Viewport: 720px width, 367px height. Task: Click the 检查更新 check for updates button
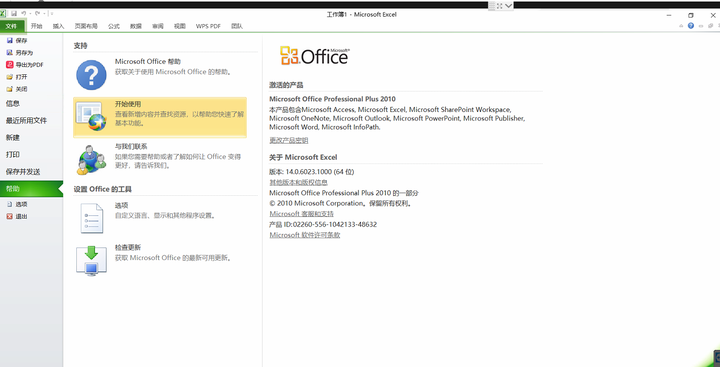coord(160,260)
